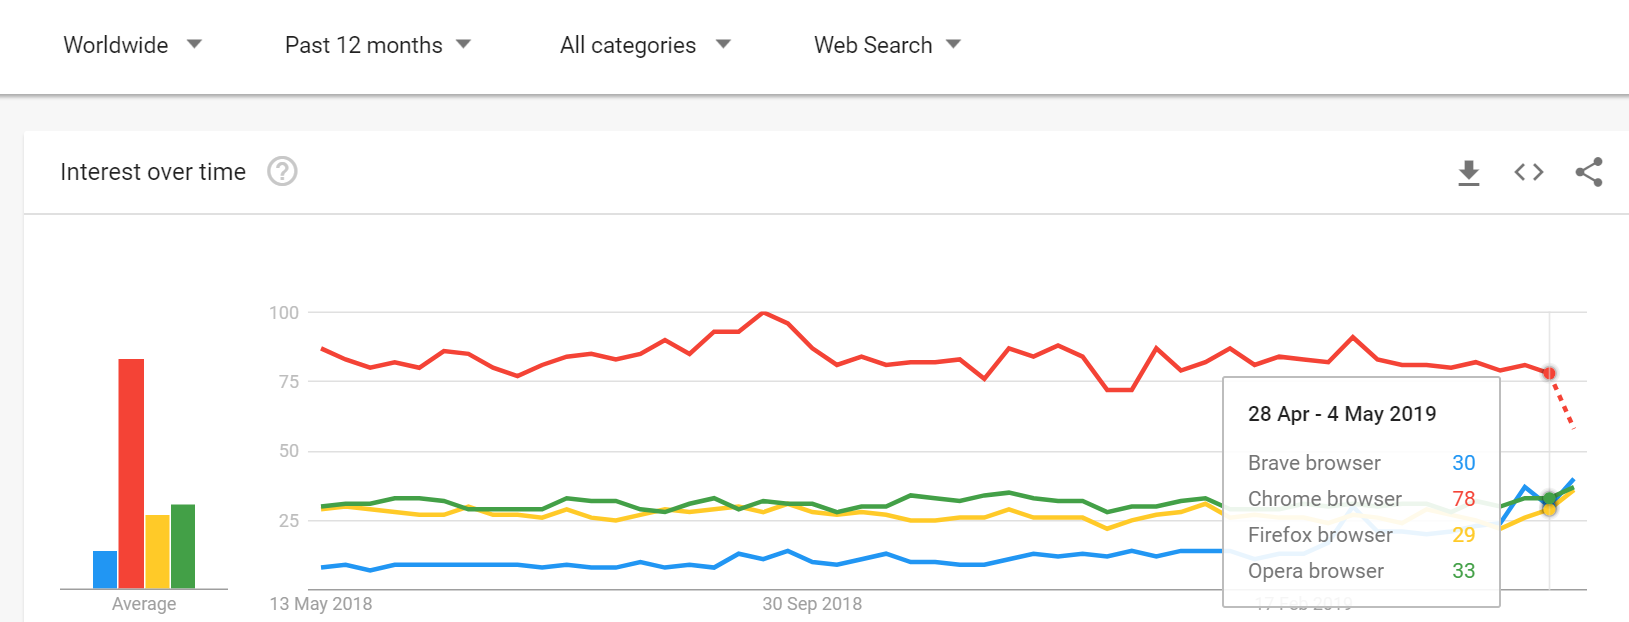This screenshot has height=622, width=1629.
Task: Open the Web Search type dropdown
Action: point(887,45)
